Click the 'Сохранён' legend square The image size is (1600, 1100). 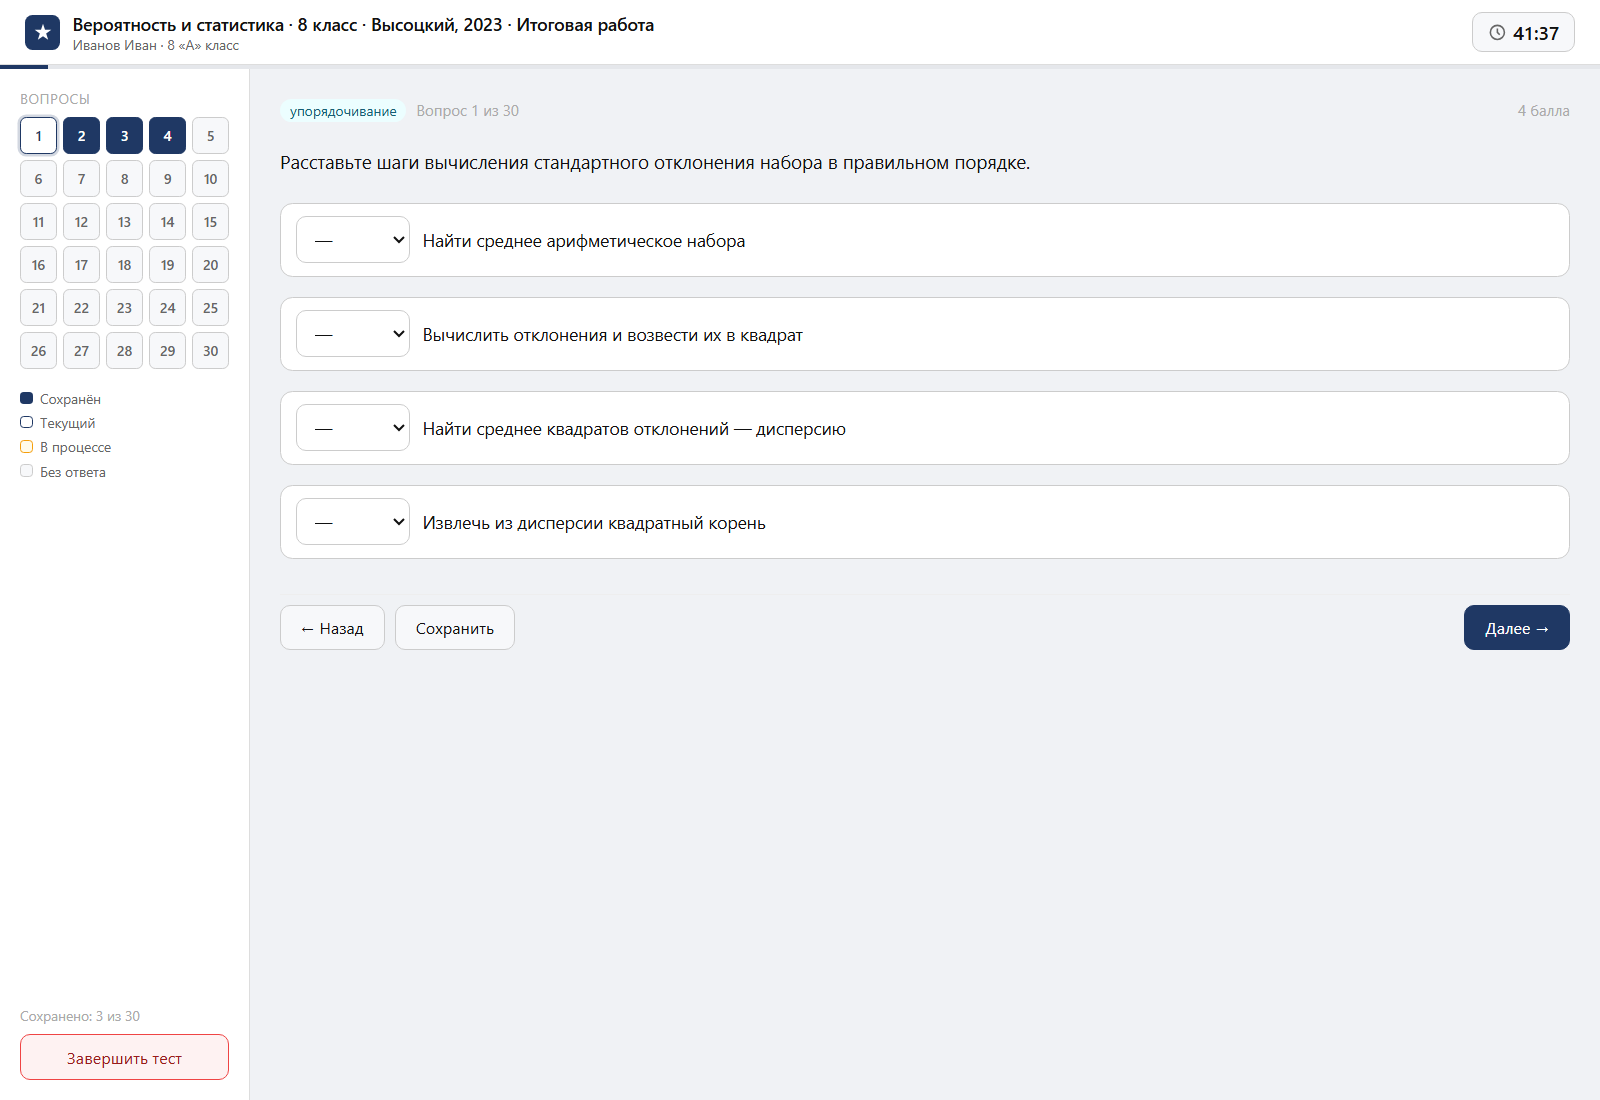point(27,398)
